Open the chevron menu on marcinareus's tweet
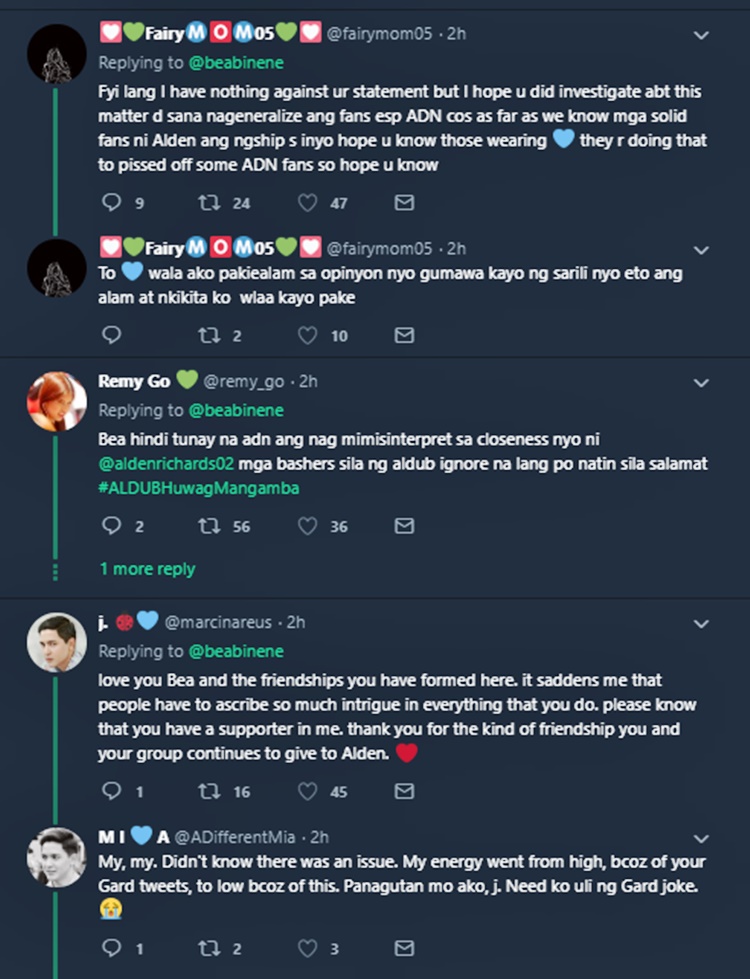This screenshot has width=750, height=979. point(701,623)
